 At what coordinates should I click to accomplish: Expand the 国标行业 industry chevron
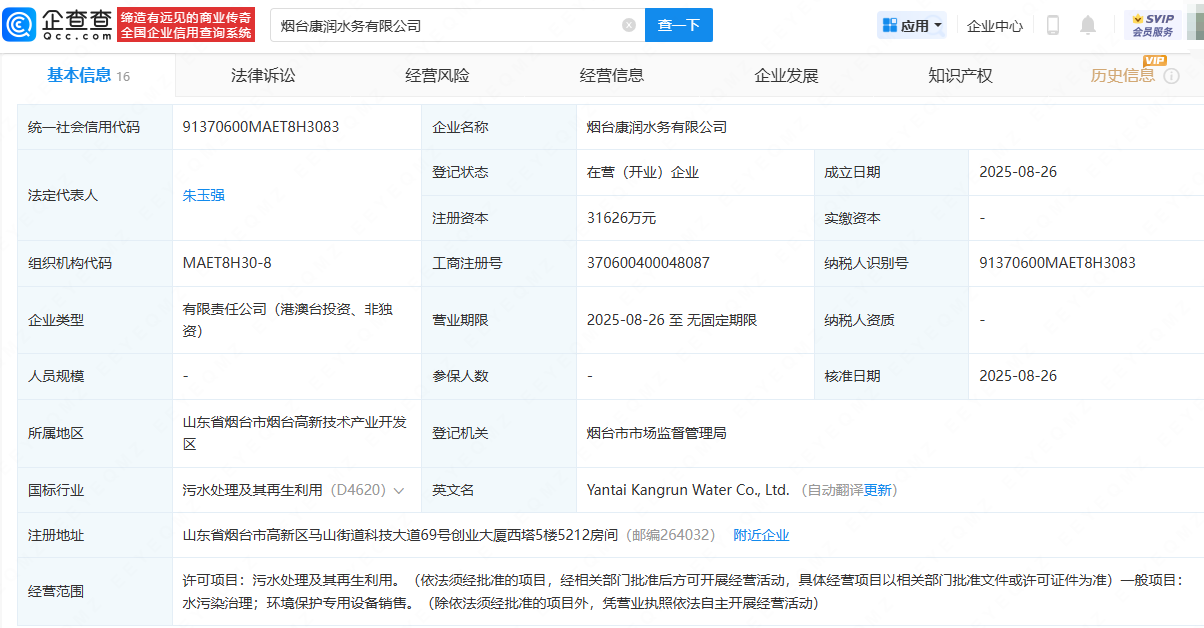[399, 491]
